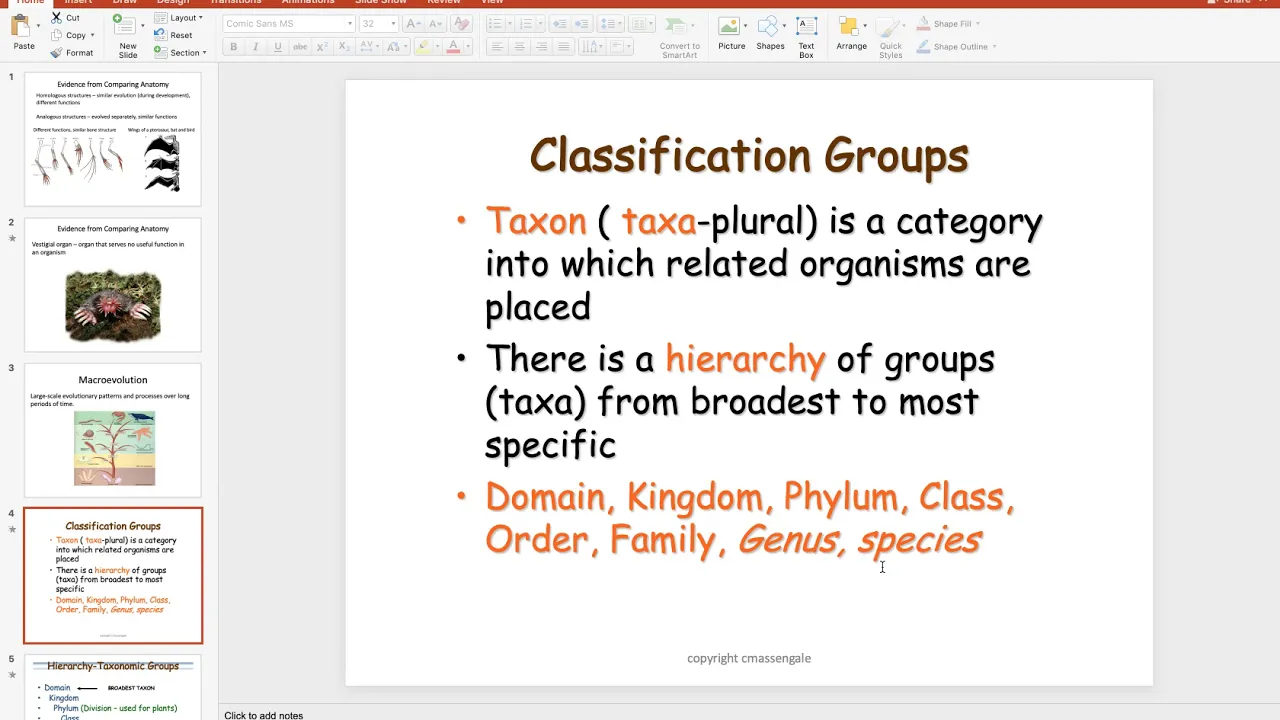Select slide 4 Classification Groups thumbnail
The height and width of the screenshot is (720, 1280).
point(113,576)
